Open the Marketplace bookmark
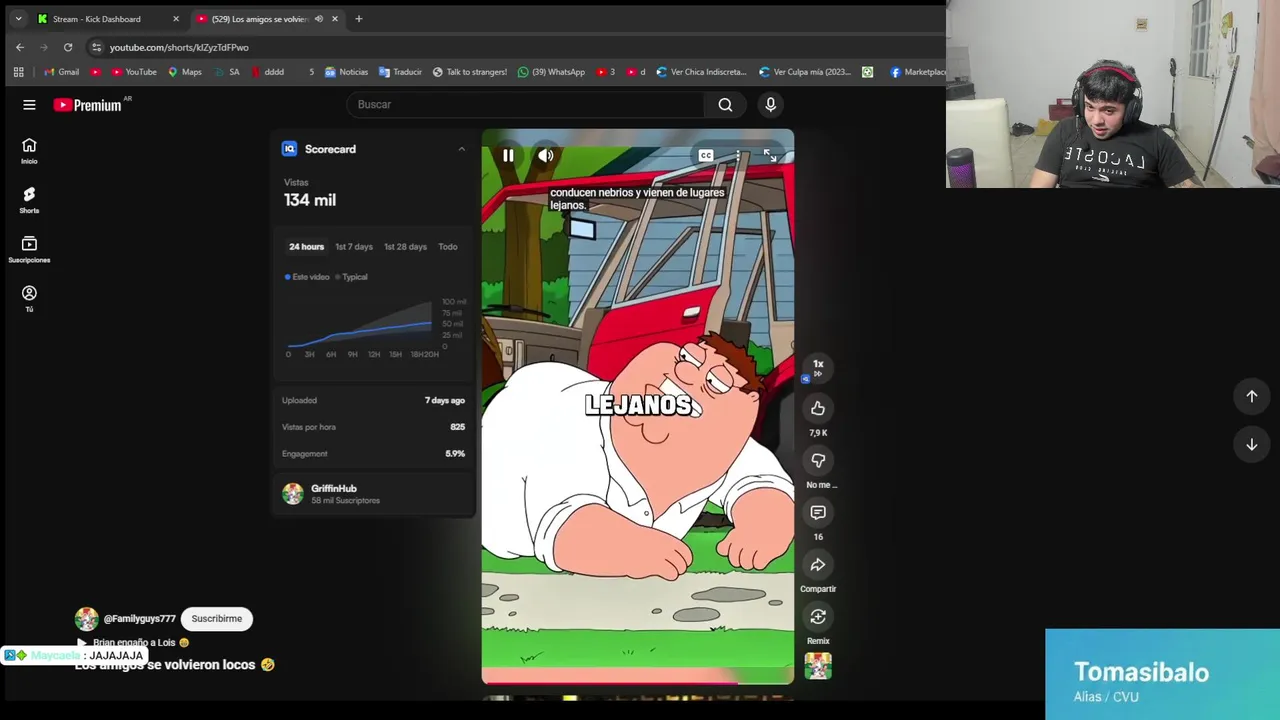The height and width of the screenshot is (720, 1280). [x=917, y=72]
